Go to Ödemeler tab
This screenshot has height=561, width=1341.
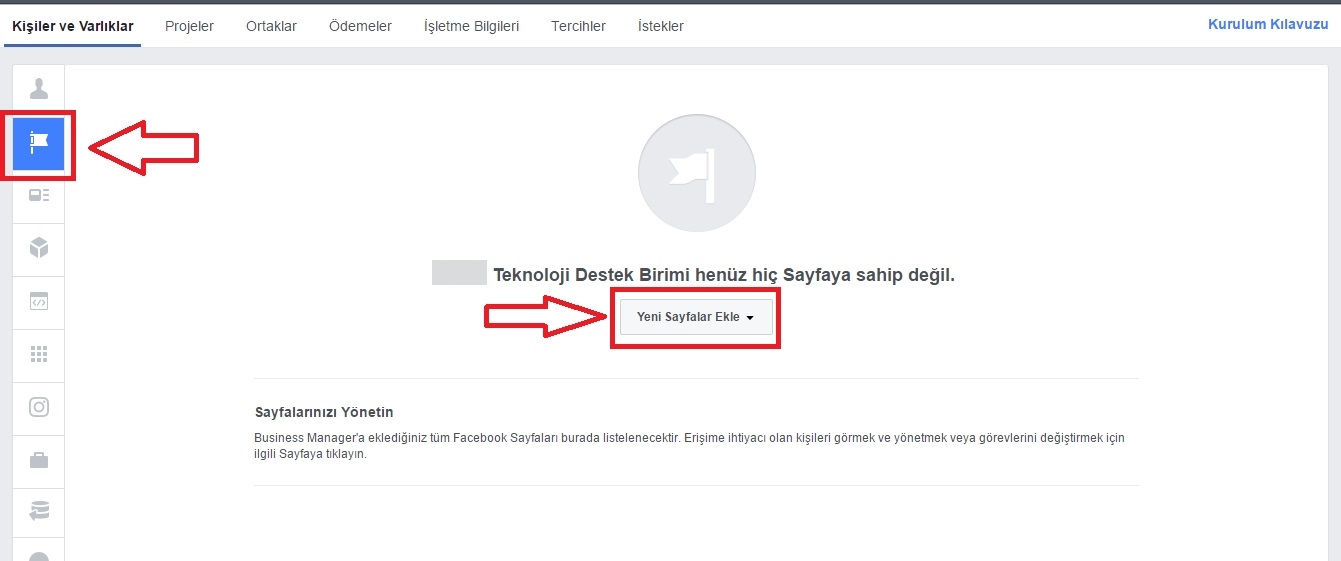[360, 26]
